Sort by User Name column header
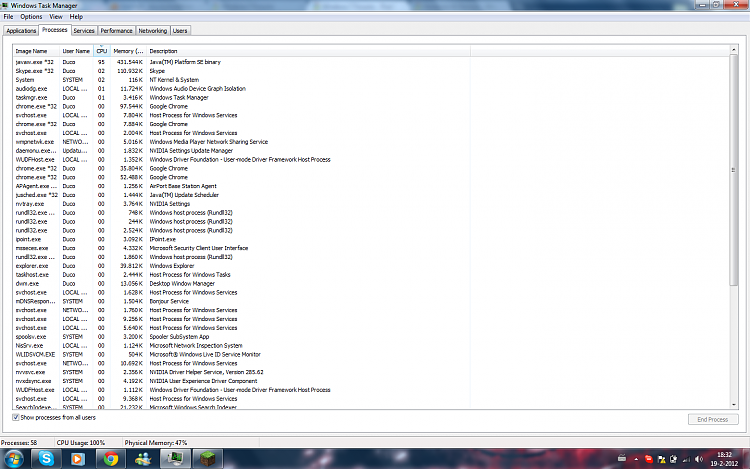 pos(77,51)
